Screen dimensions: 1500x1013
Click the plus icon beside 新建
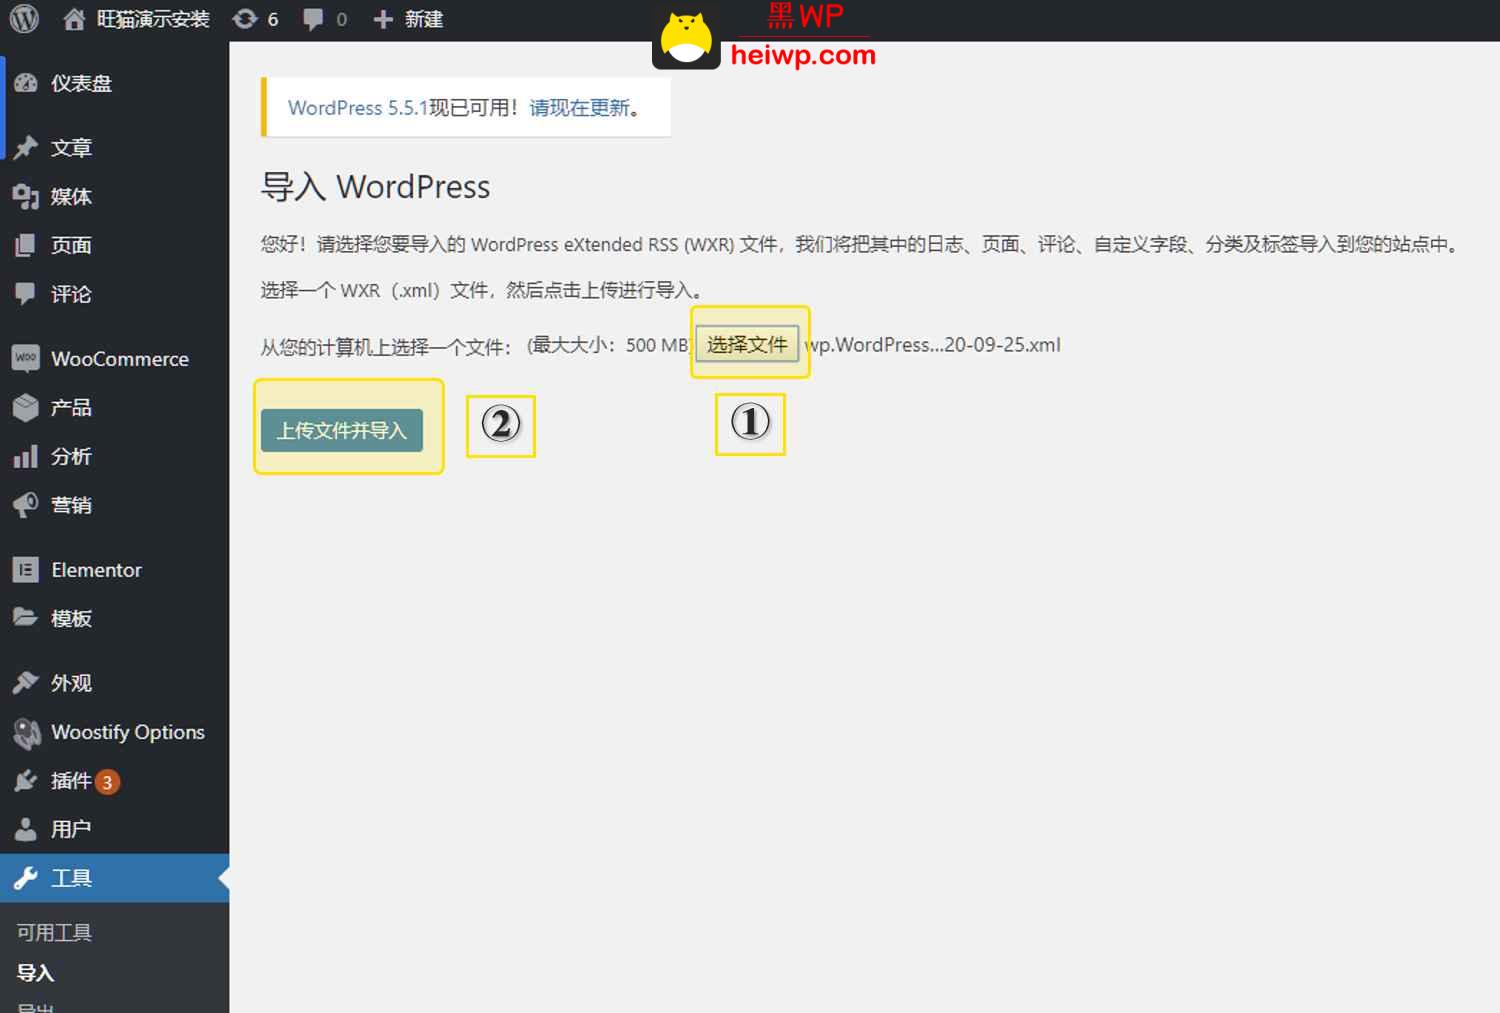pos(383,19)
